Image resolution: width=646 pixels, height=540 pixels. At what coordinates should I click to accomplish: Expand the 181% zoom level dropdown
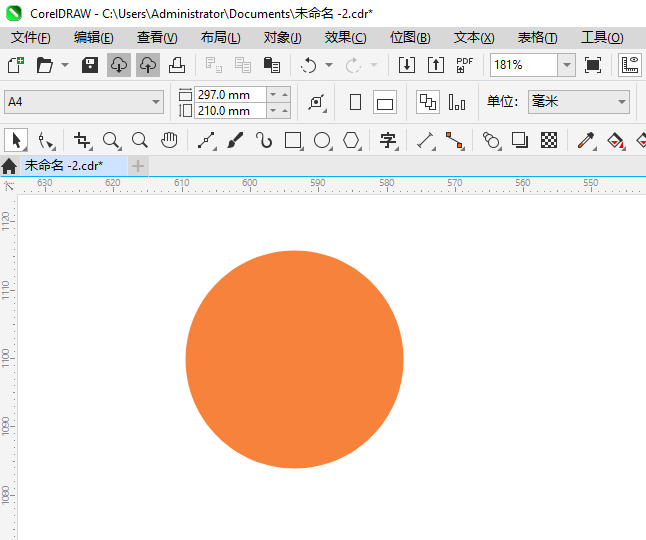566,65
